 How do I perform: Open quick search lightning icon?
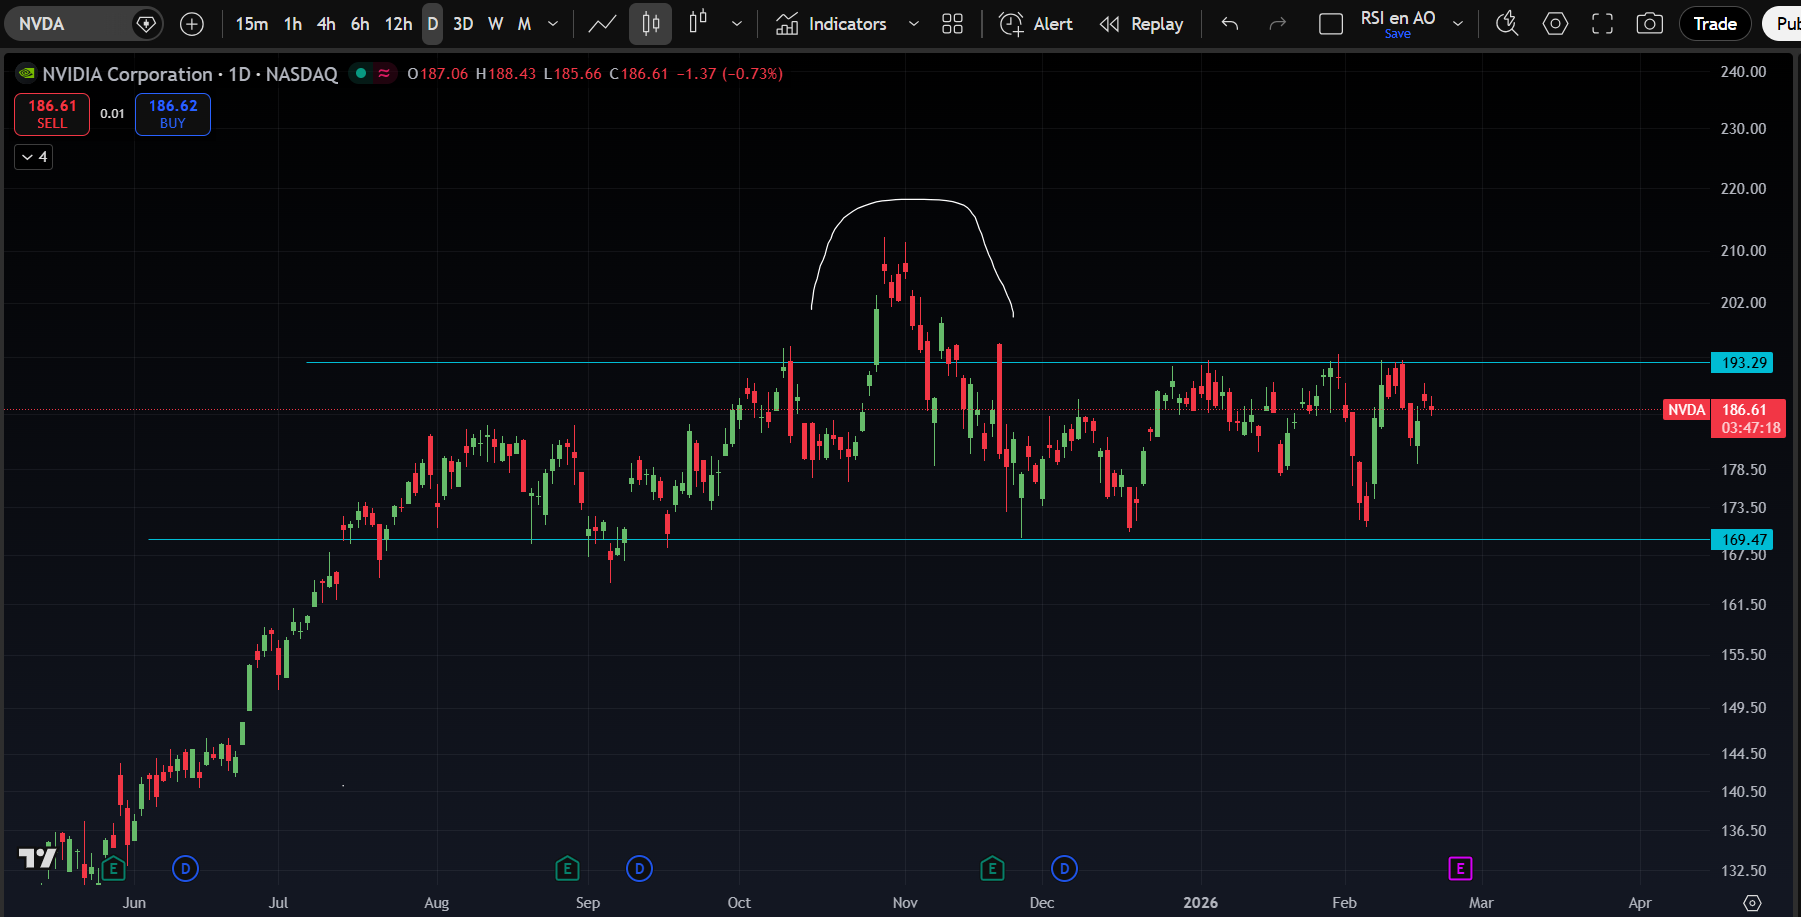click(1507, 24)
